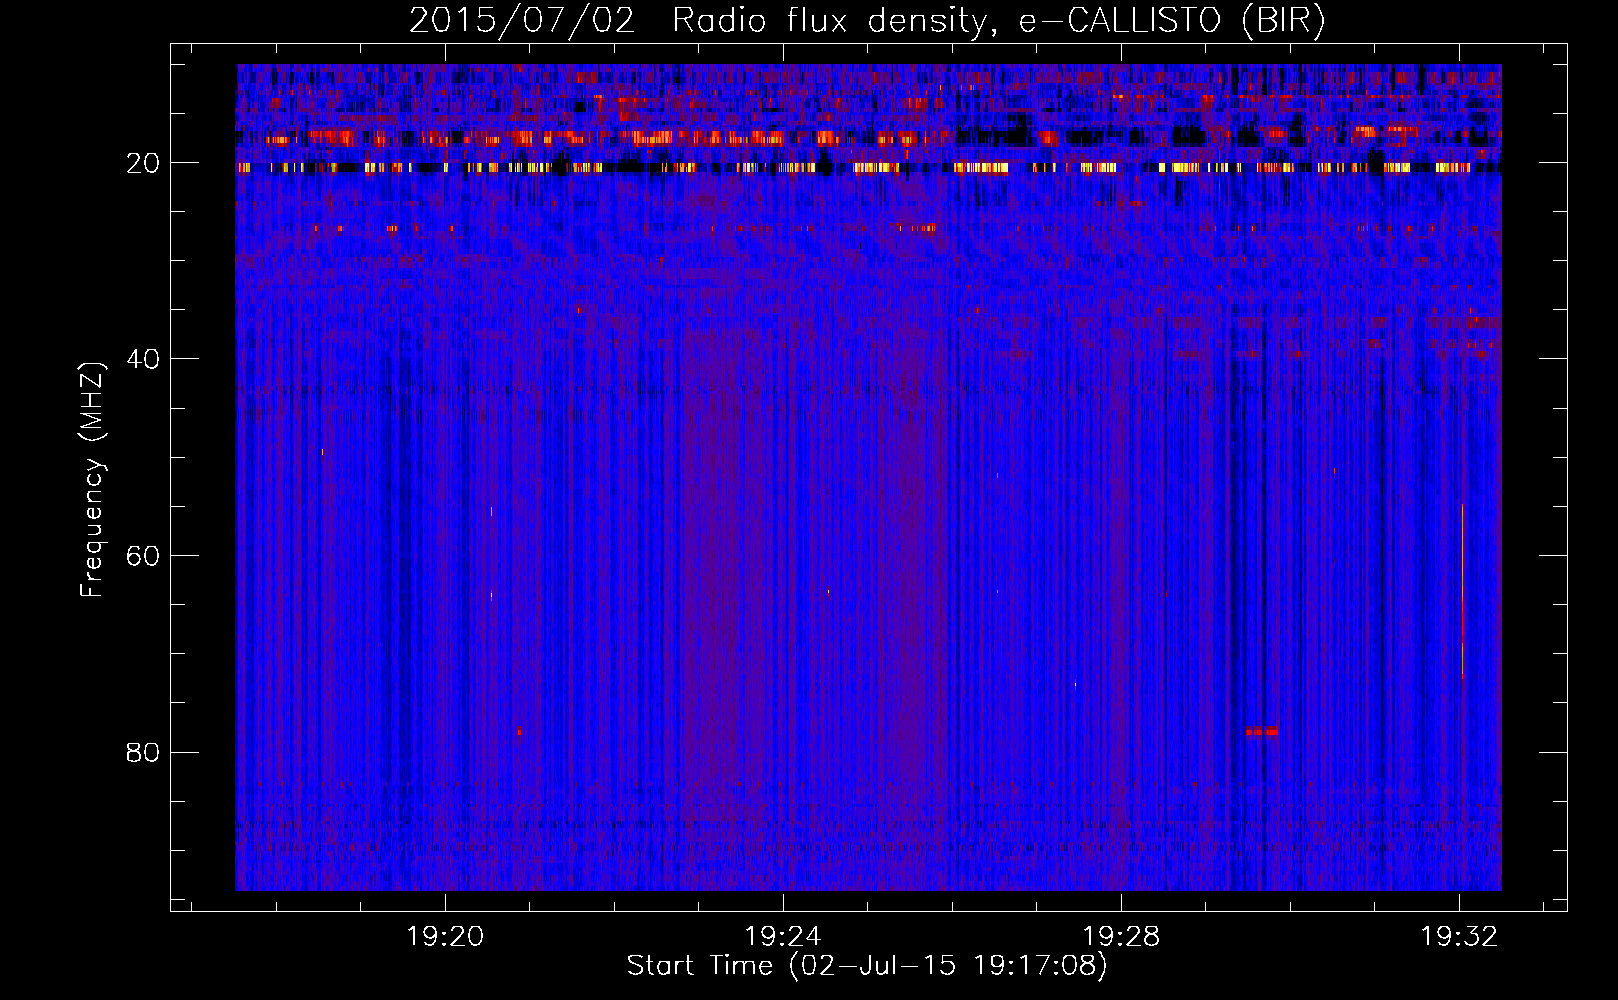Click the 19:24 time tick label
The width and height of the screenshot is (1618, 1000).
click(783, 937)
